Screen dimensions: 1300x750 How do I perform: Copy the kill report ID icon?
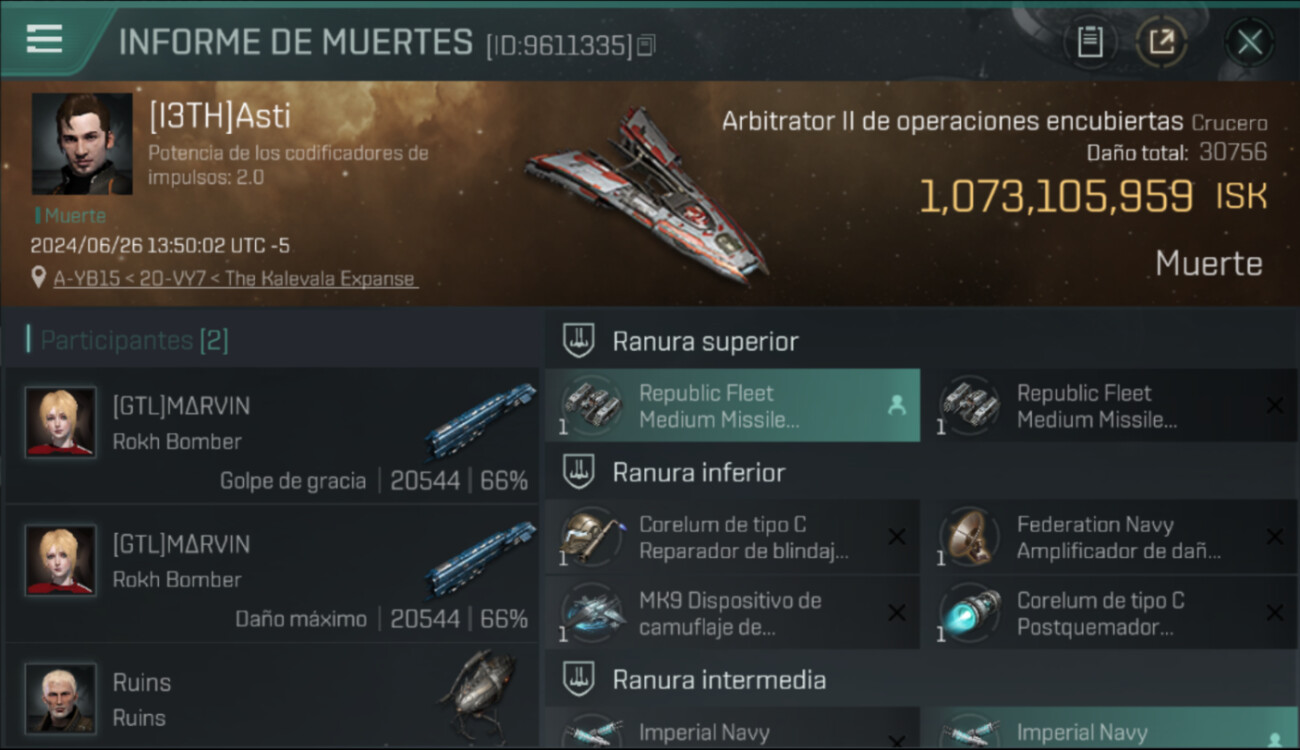pyautogui.click(x=646, y=45)
